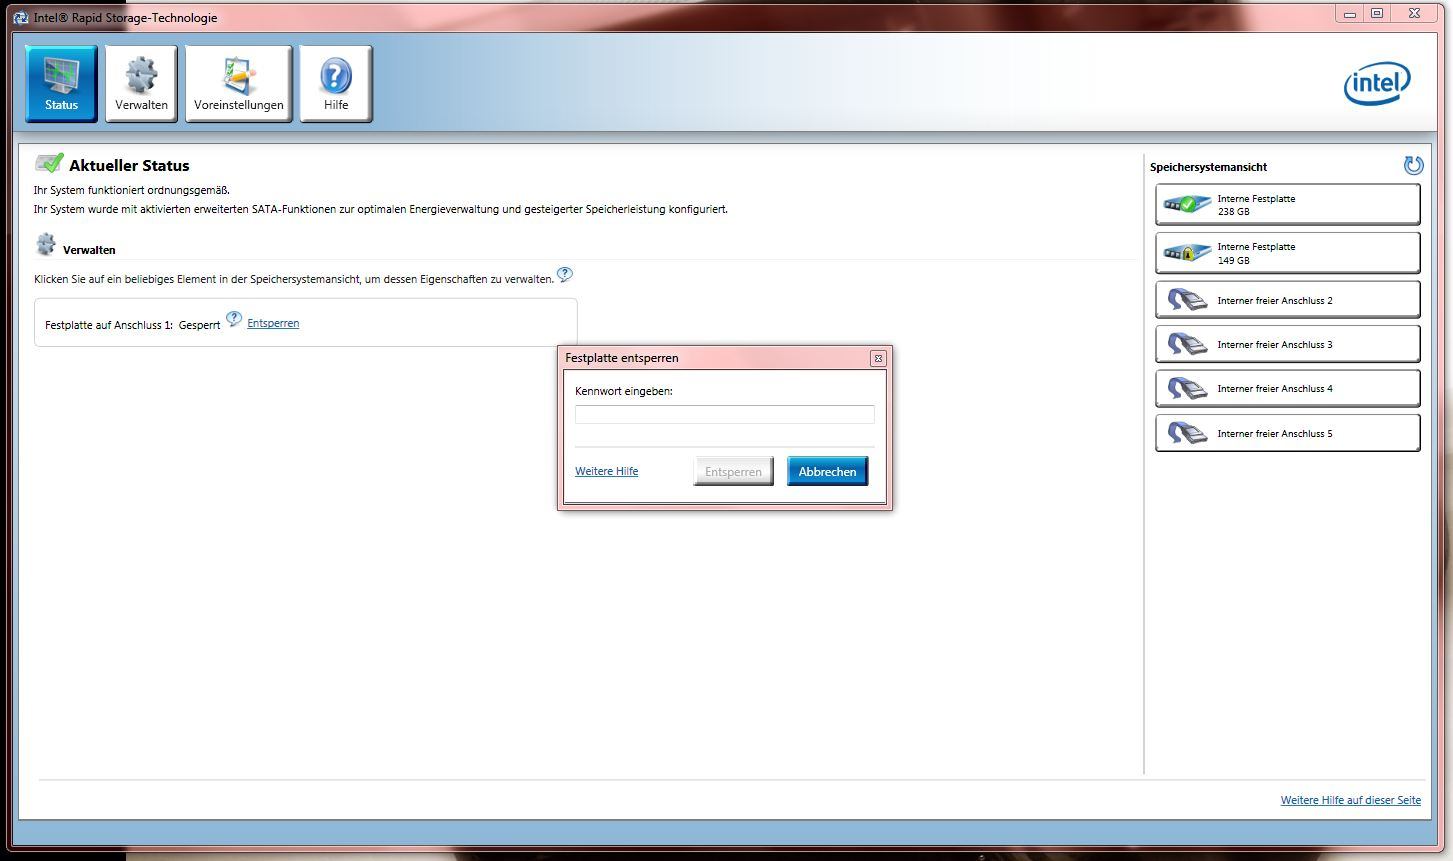Click the Entsperren link for Anschluss 1
The image size is (1453, 861).
[273, 323]
